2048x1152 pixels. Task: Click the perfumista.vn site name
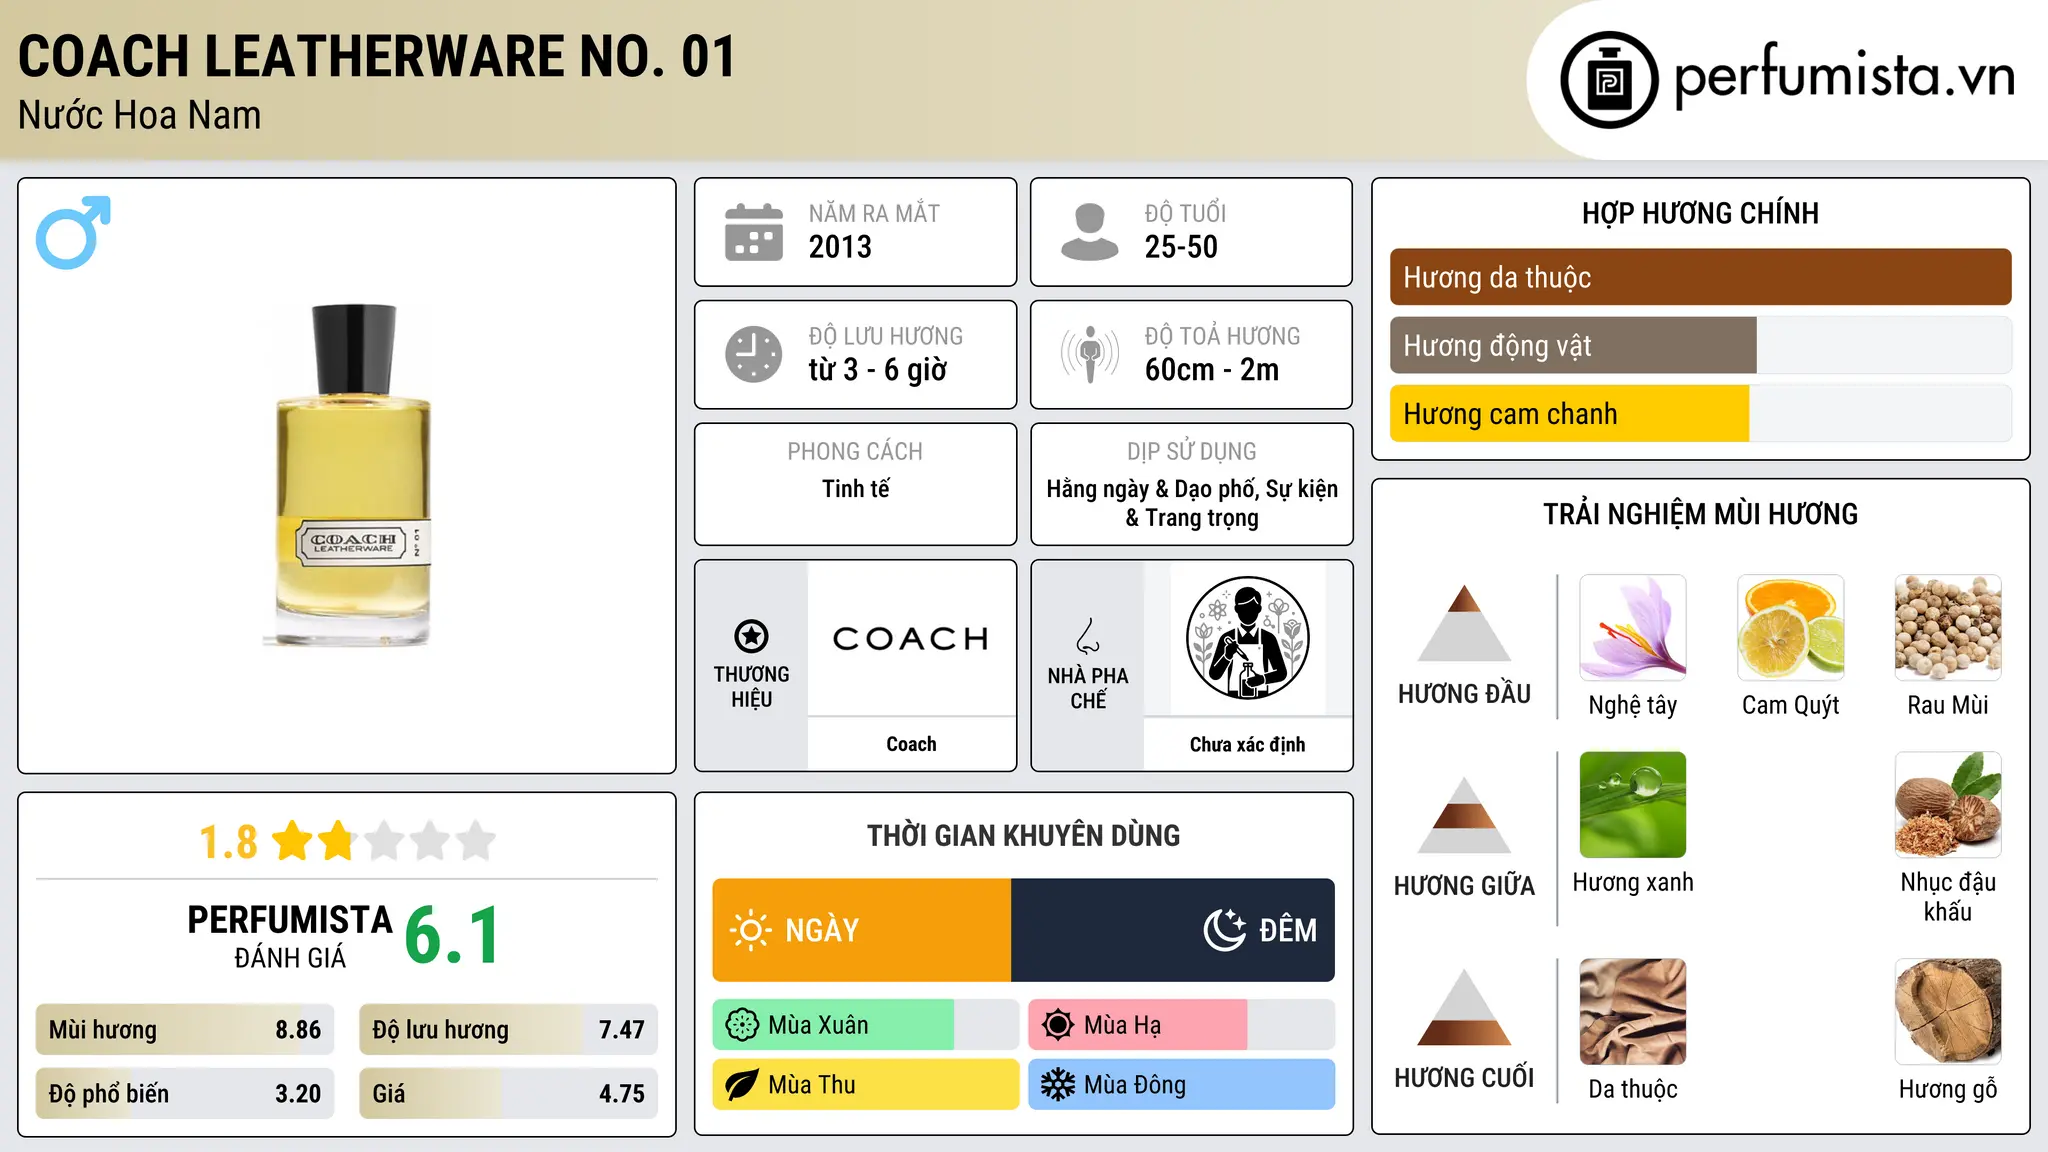[1844, 76]
